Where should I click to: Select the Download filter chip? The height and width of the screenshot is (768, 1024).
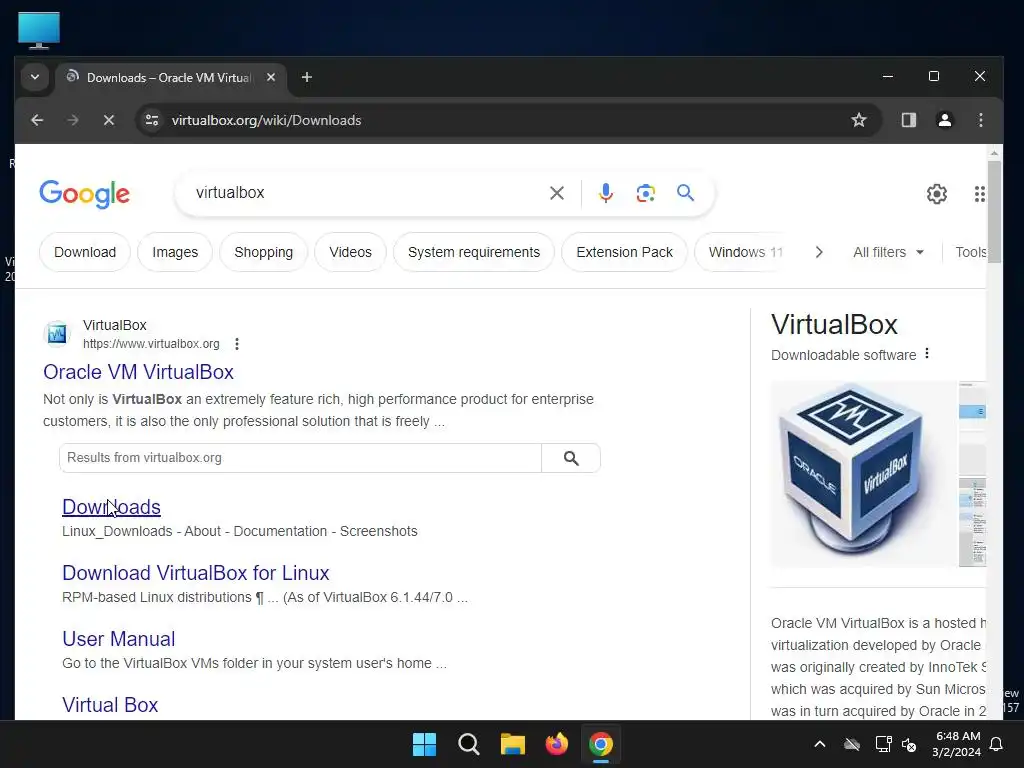pyautogui.click(x=85, y=252)
